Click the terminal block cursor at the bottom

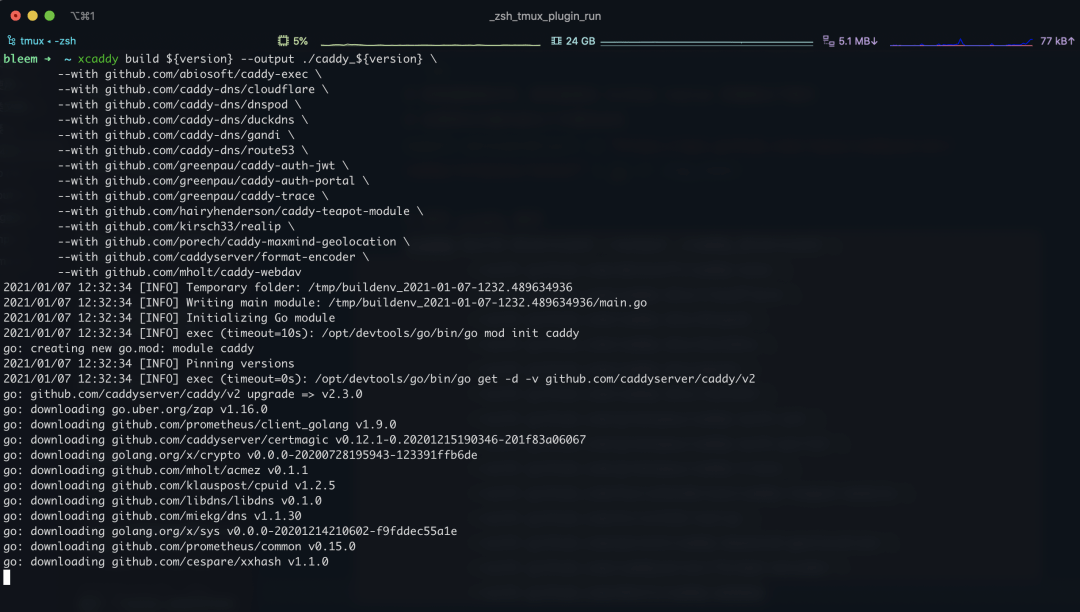(7, 577)
